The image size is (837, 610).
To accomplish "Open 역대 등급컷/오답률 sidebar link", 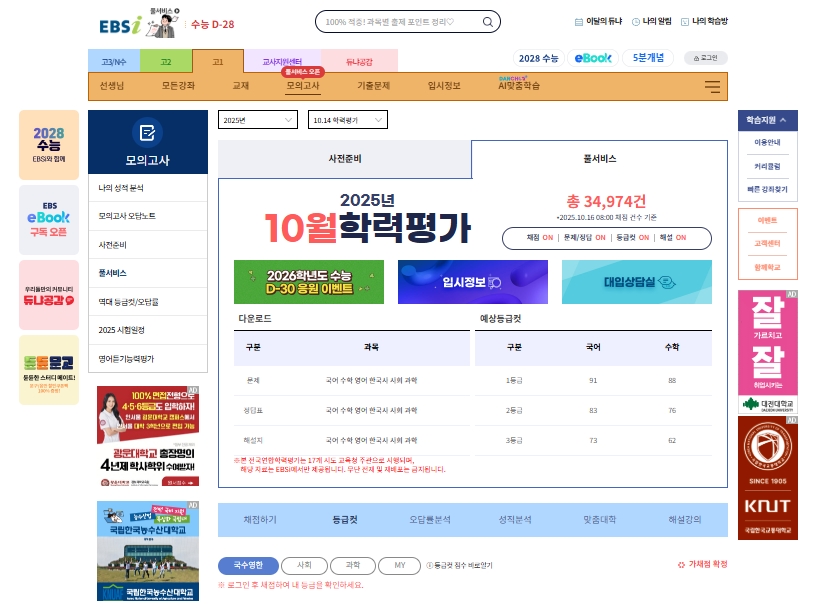I will click(x=148, y=302).
